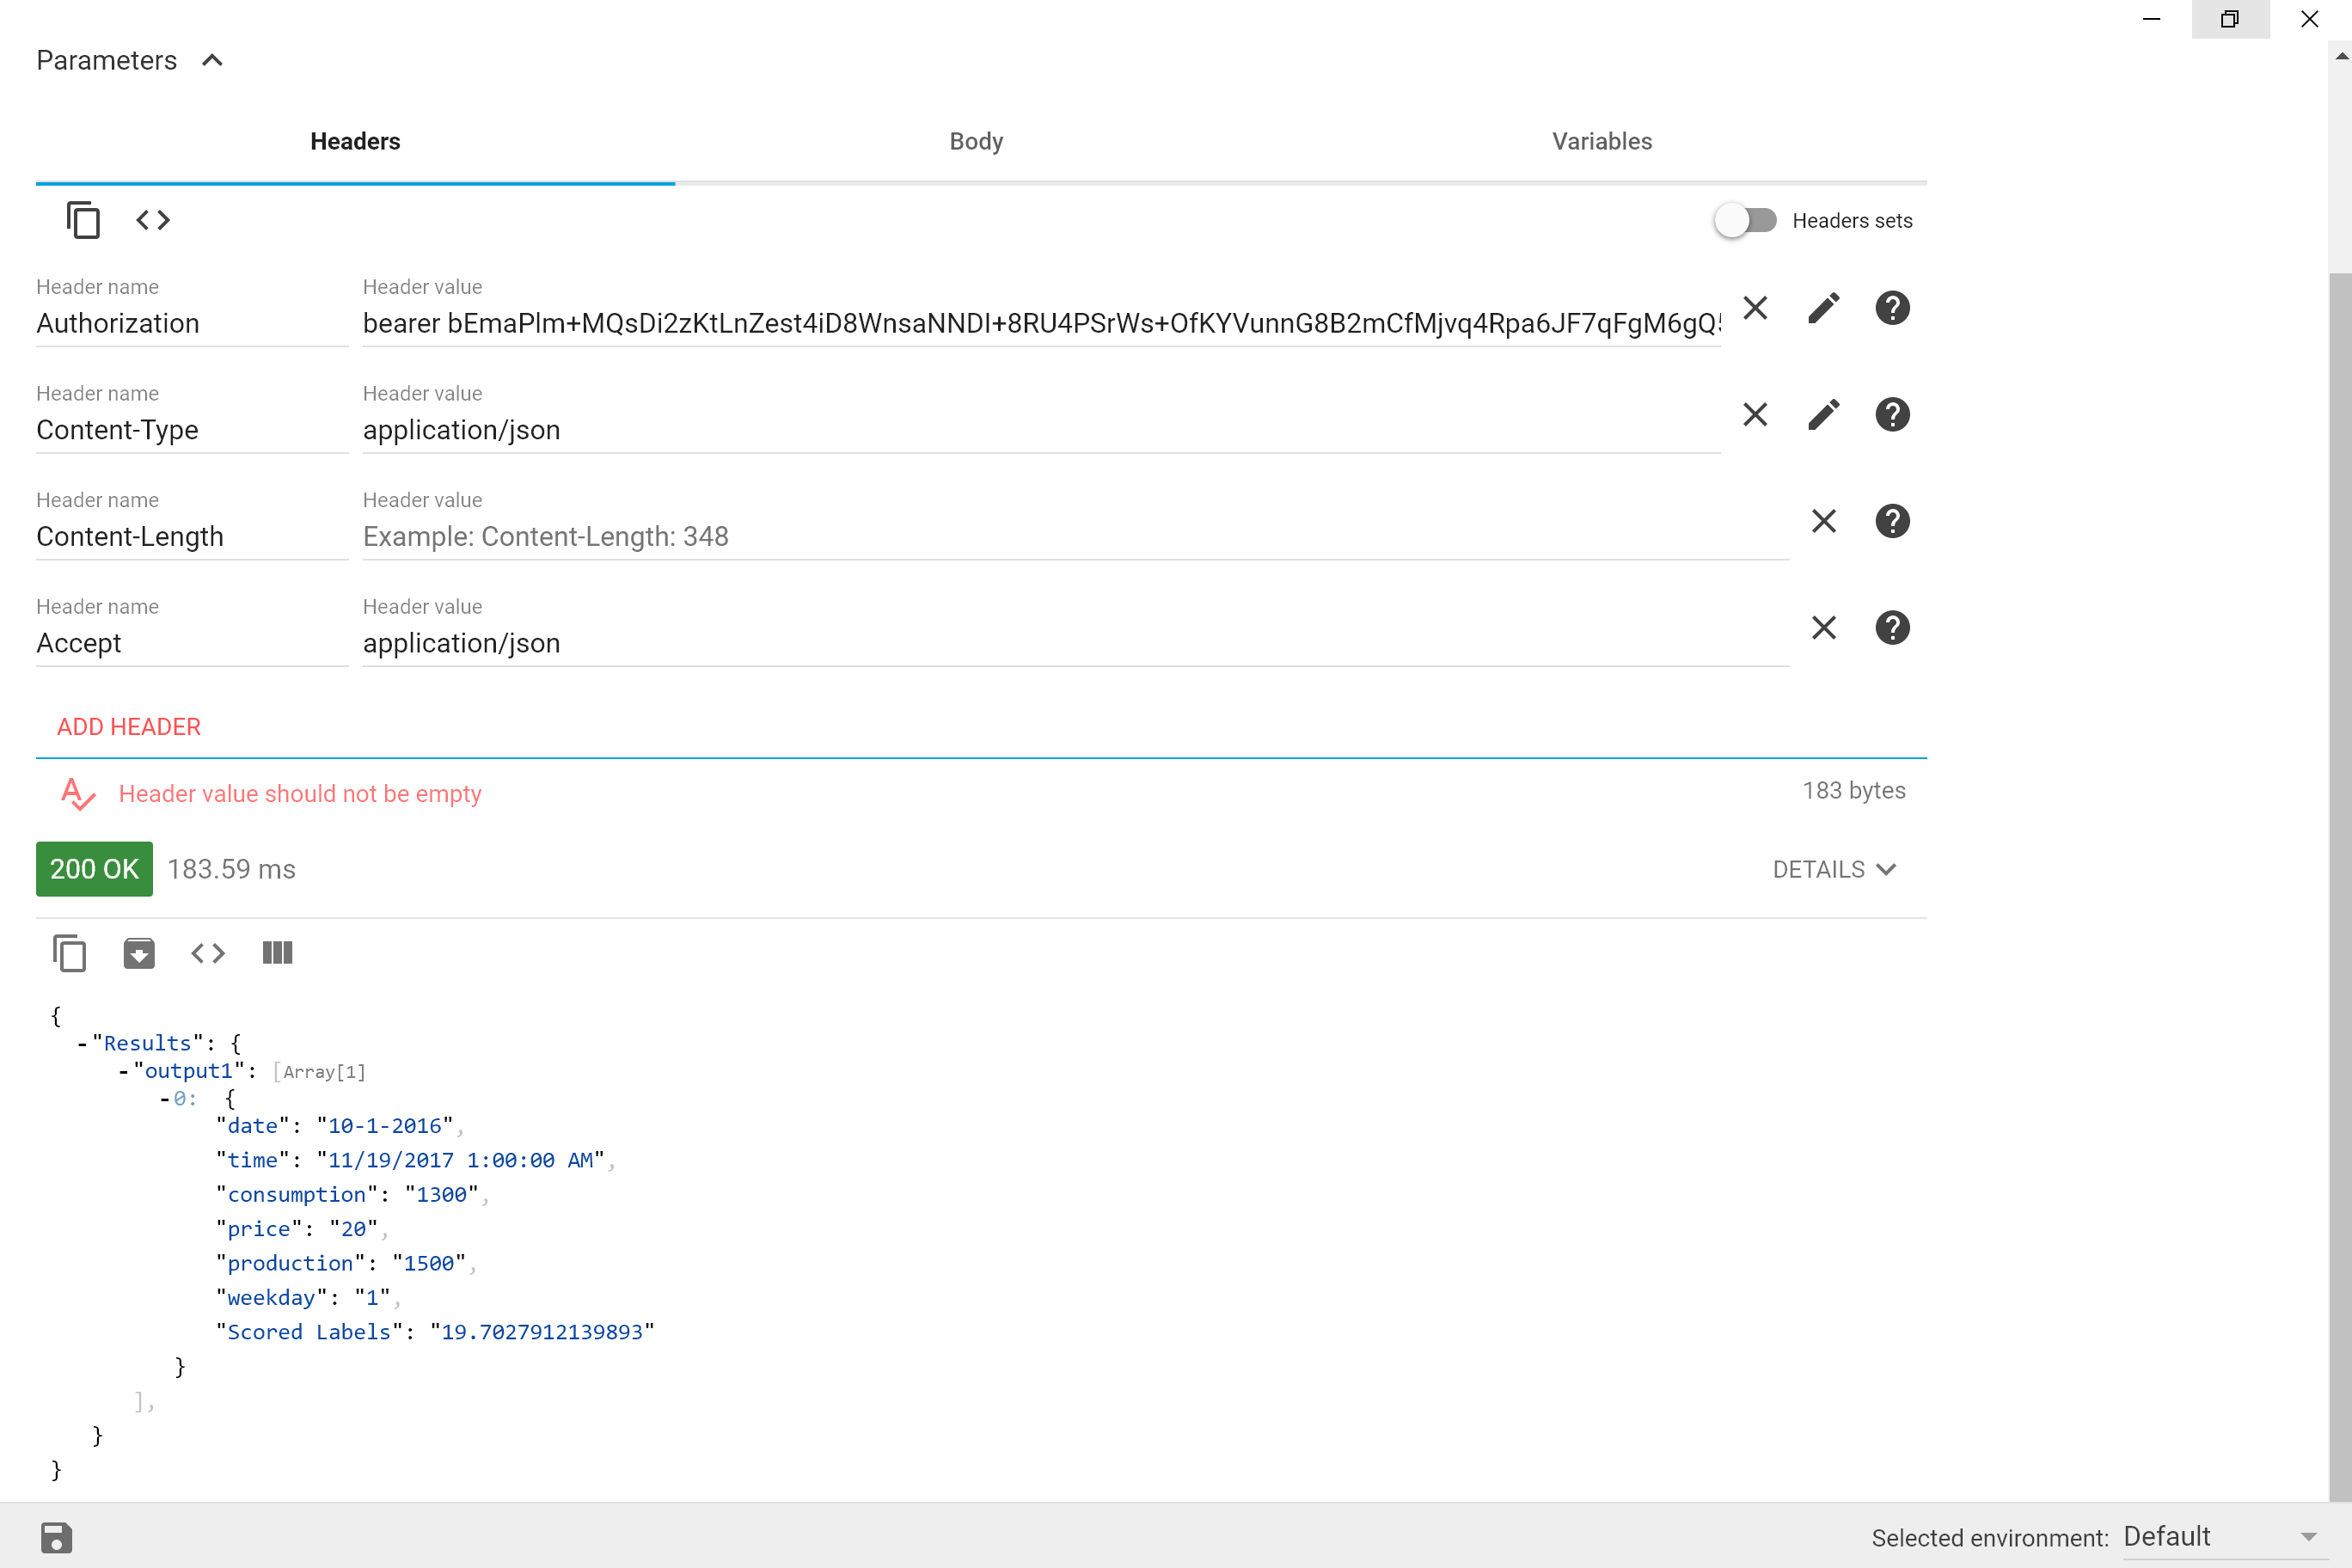Collapse the output1 array node

coord(123,1072)
